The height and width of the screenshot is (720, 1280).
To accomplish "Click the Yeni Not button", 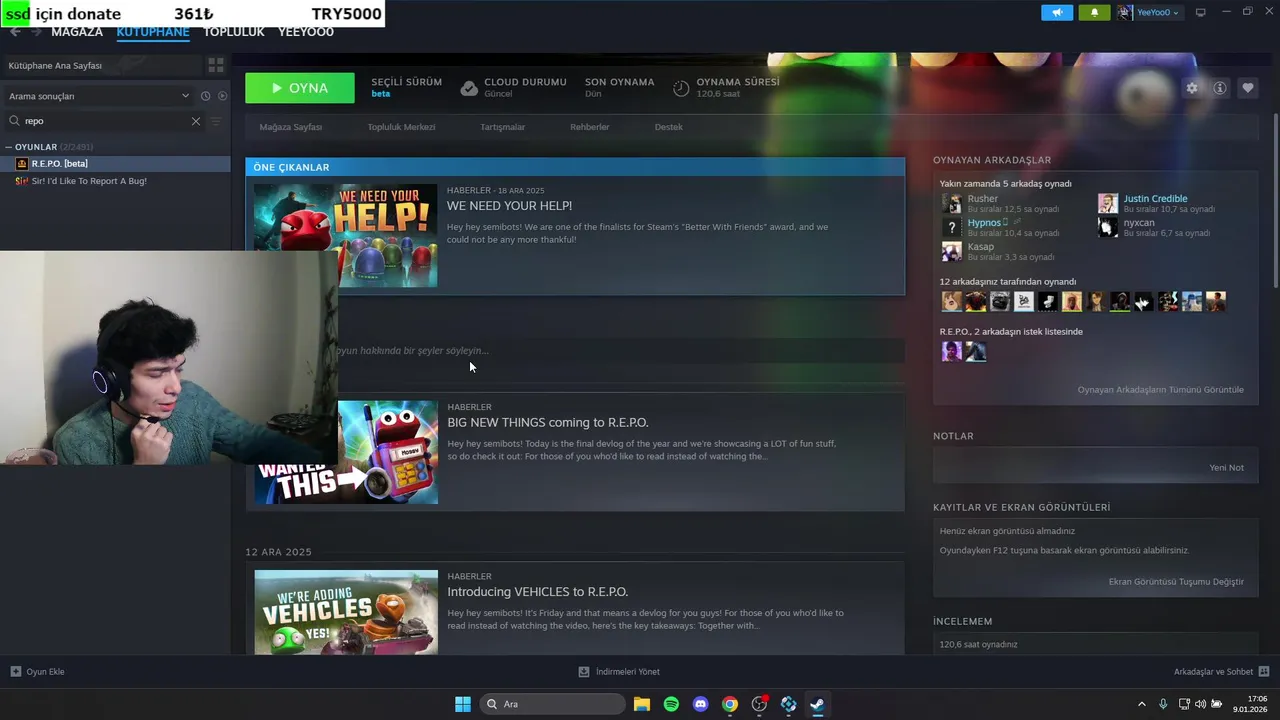I will click(x=1227, y=468).
